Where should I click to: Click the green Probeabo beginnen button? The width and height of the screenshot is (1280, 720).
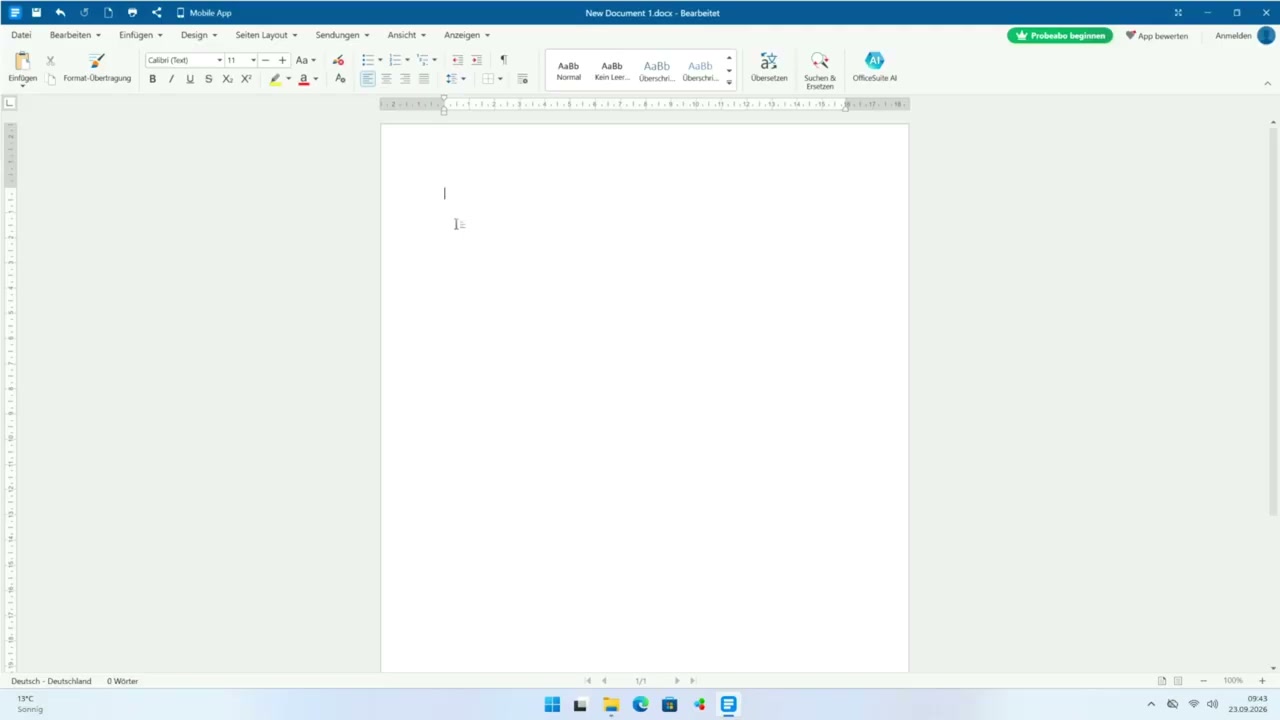tap(1060, 35)
